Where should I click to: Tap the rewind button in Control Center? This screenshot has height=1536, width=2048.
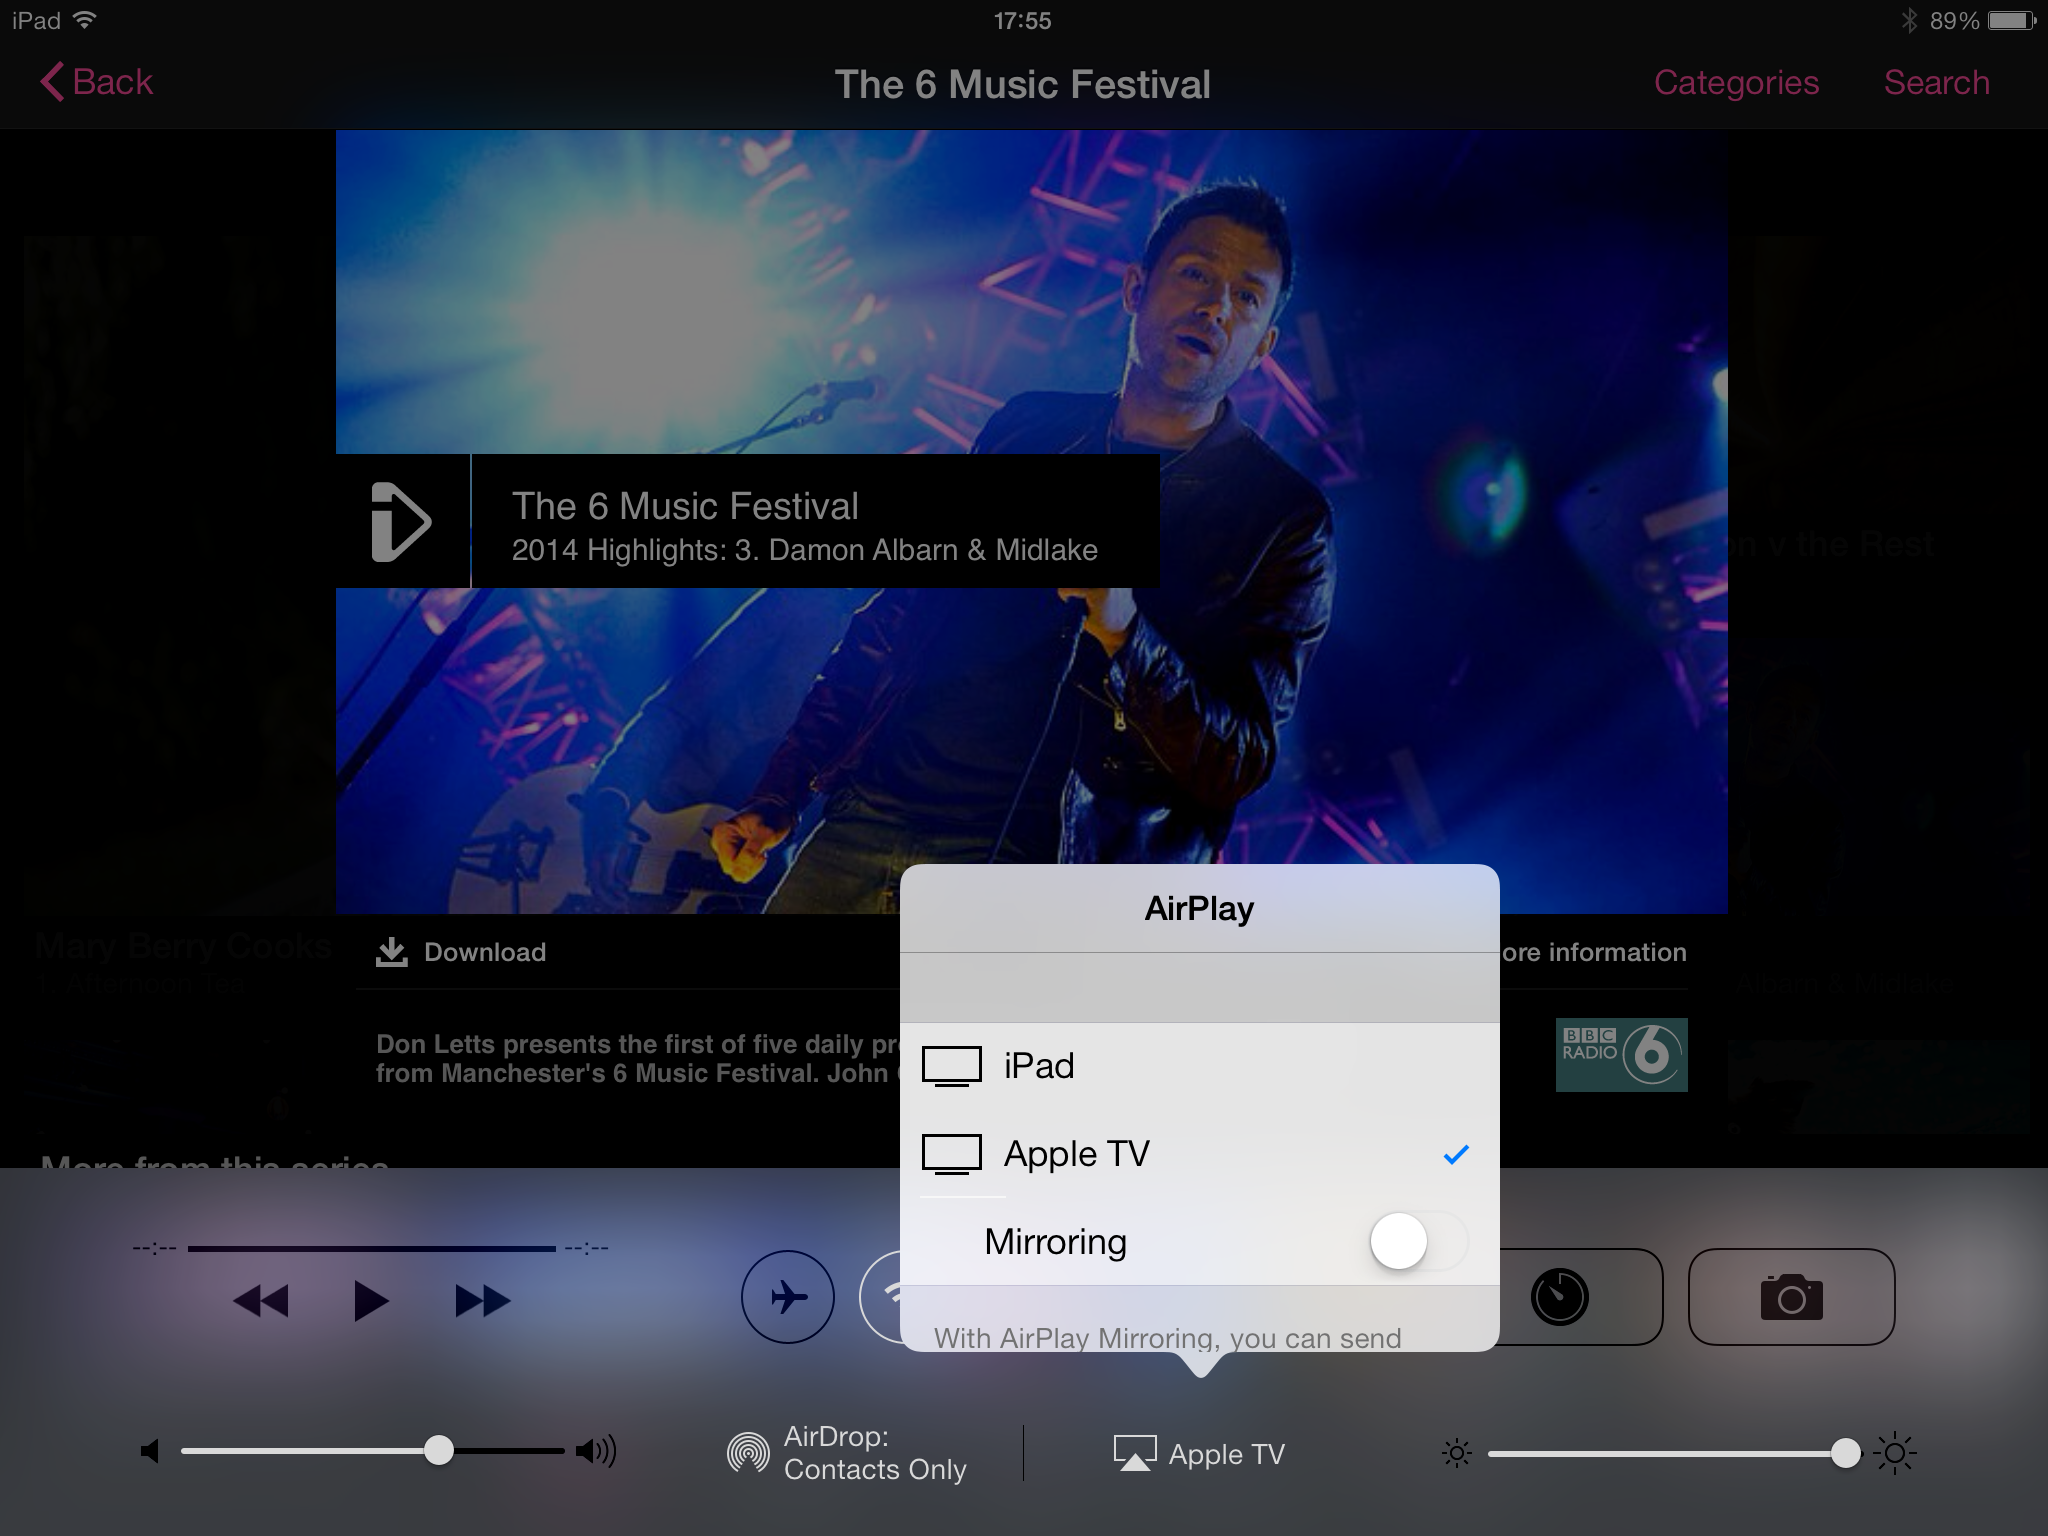coord(260,1301)
